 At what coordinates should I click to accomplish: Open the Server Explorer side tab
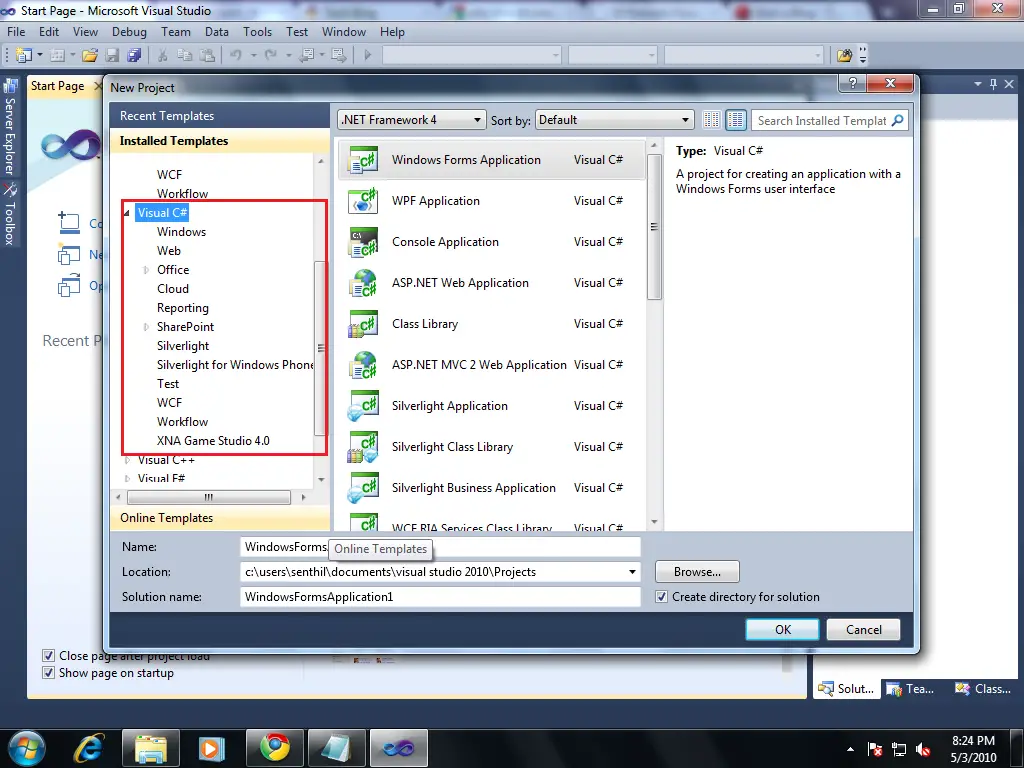coord(10,127)
